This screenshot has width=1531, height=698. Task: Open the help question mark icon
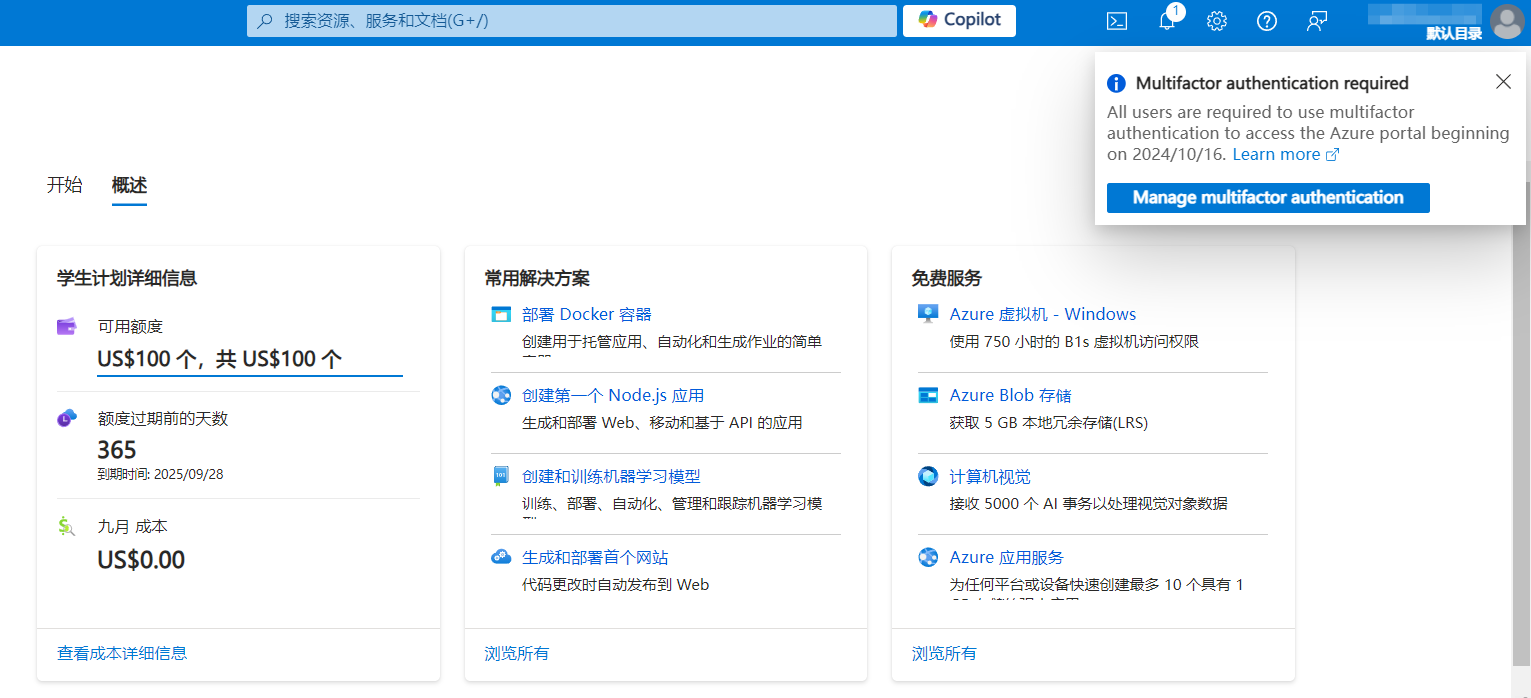pyautogui.click(x=1267, y=21)
